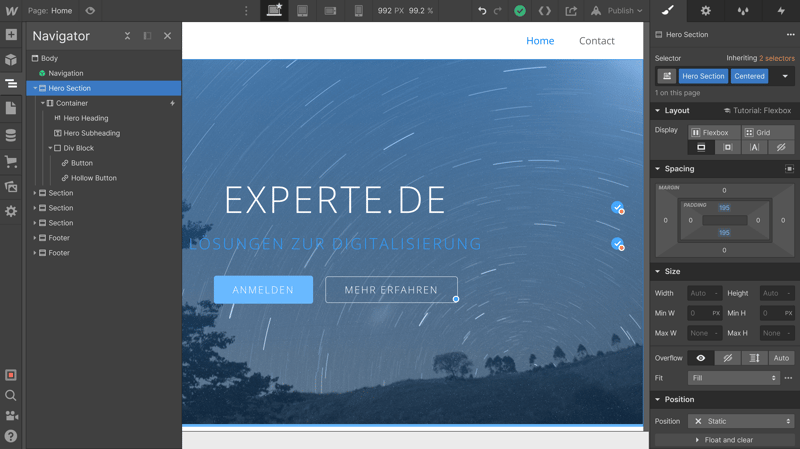This screenshot has width=800, height=449.
Task: Open the Symbols cube panel
Action: tap(11, 59)
